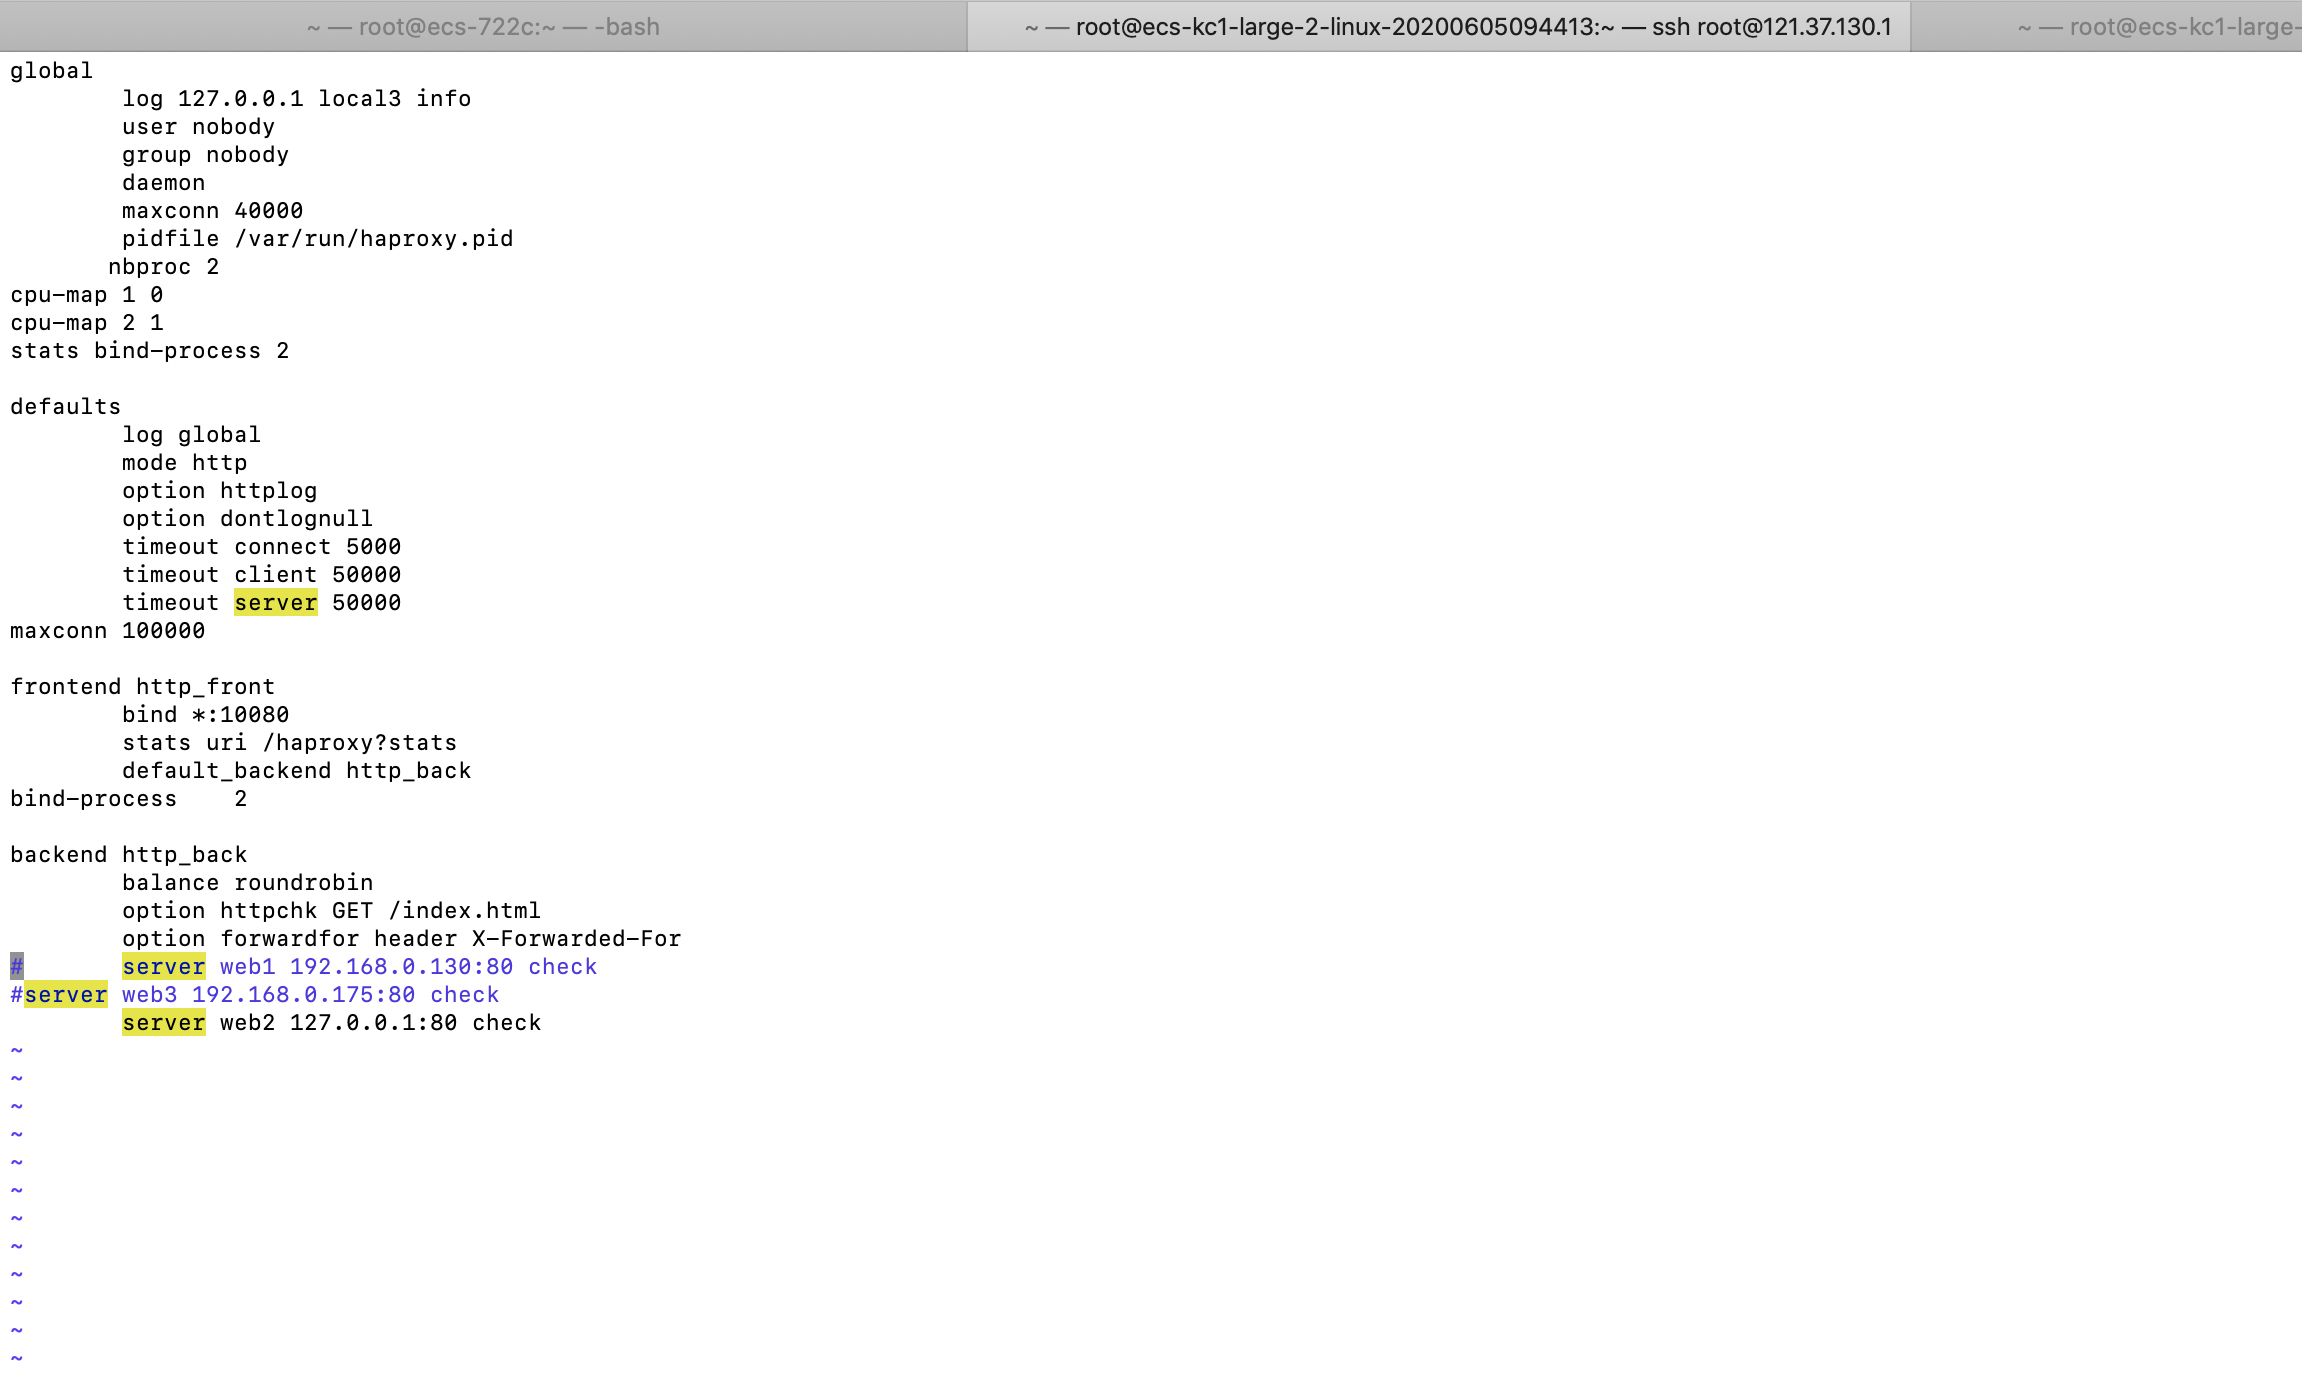
Task: Click the 'timeout connect 5000' line
Action: pyautogui.click(x=261, y=547)
